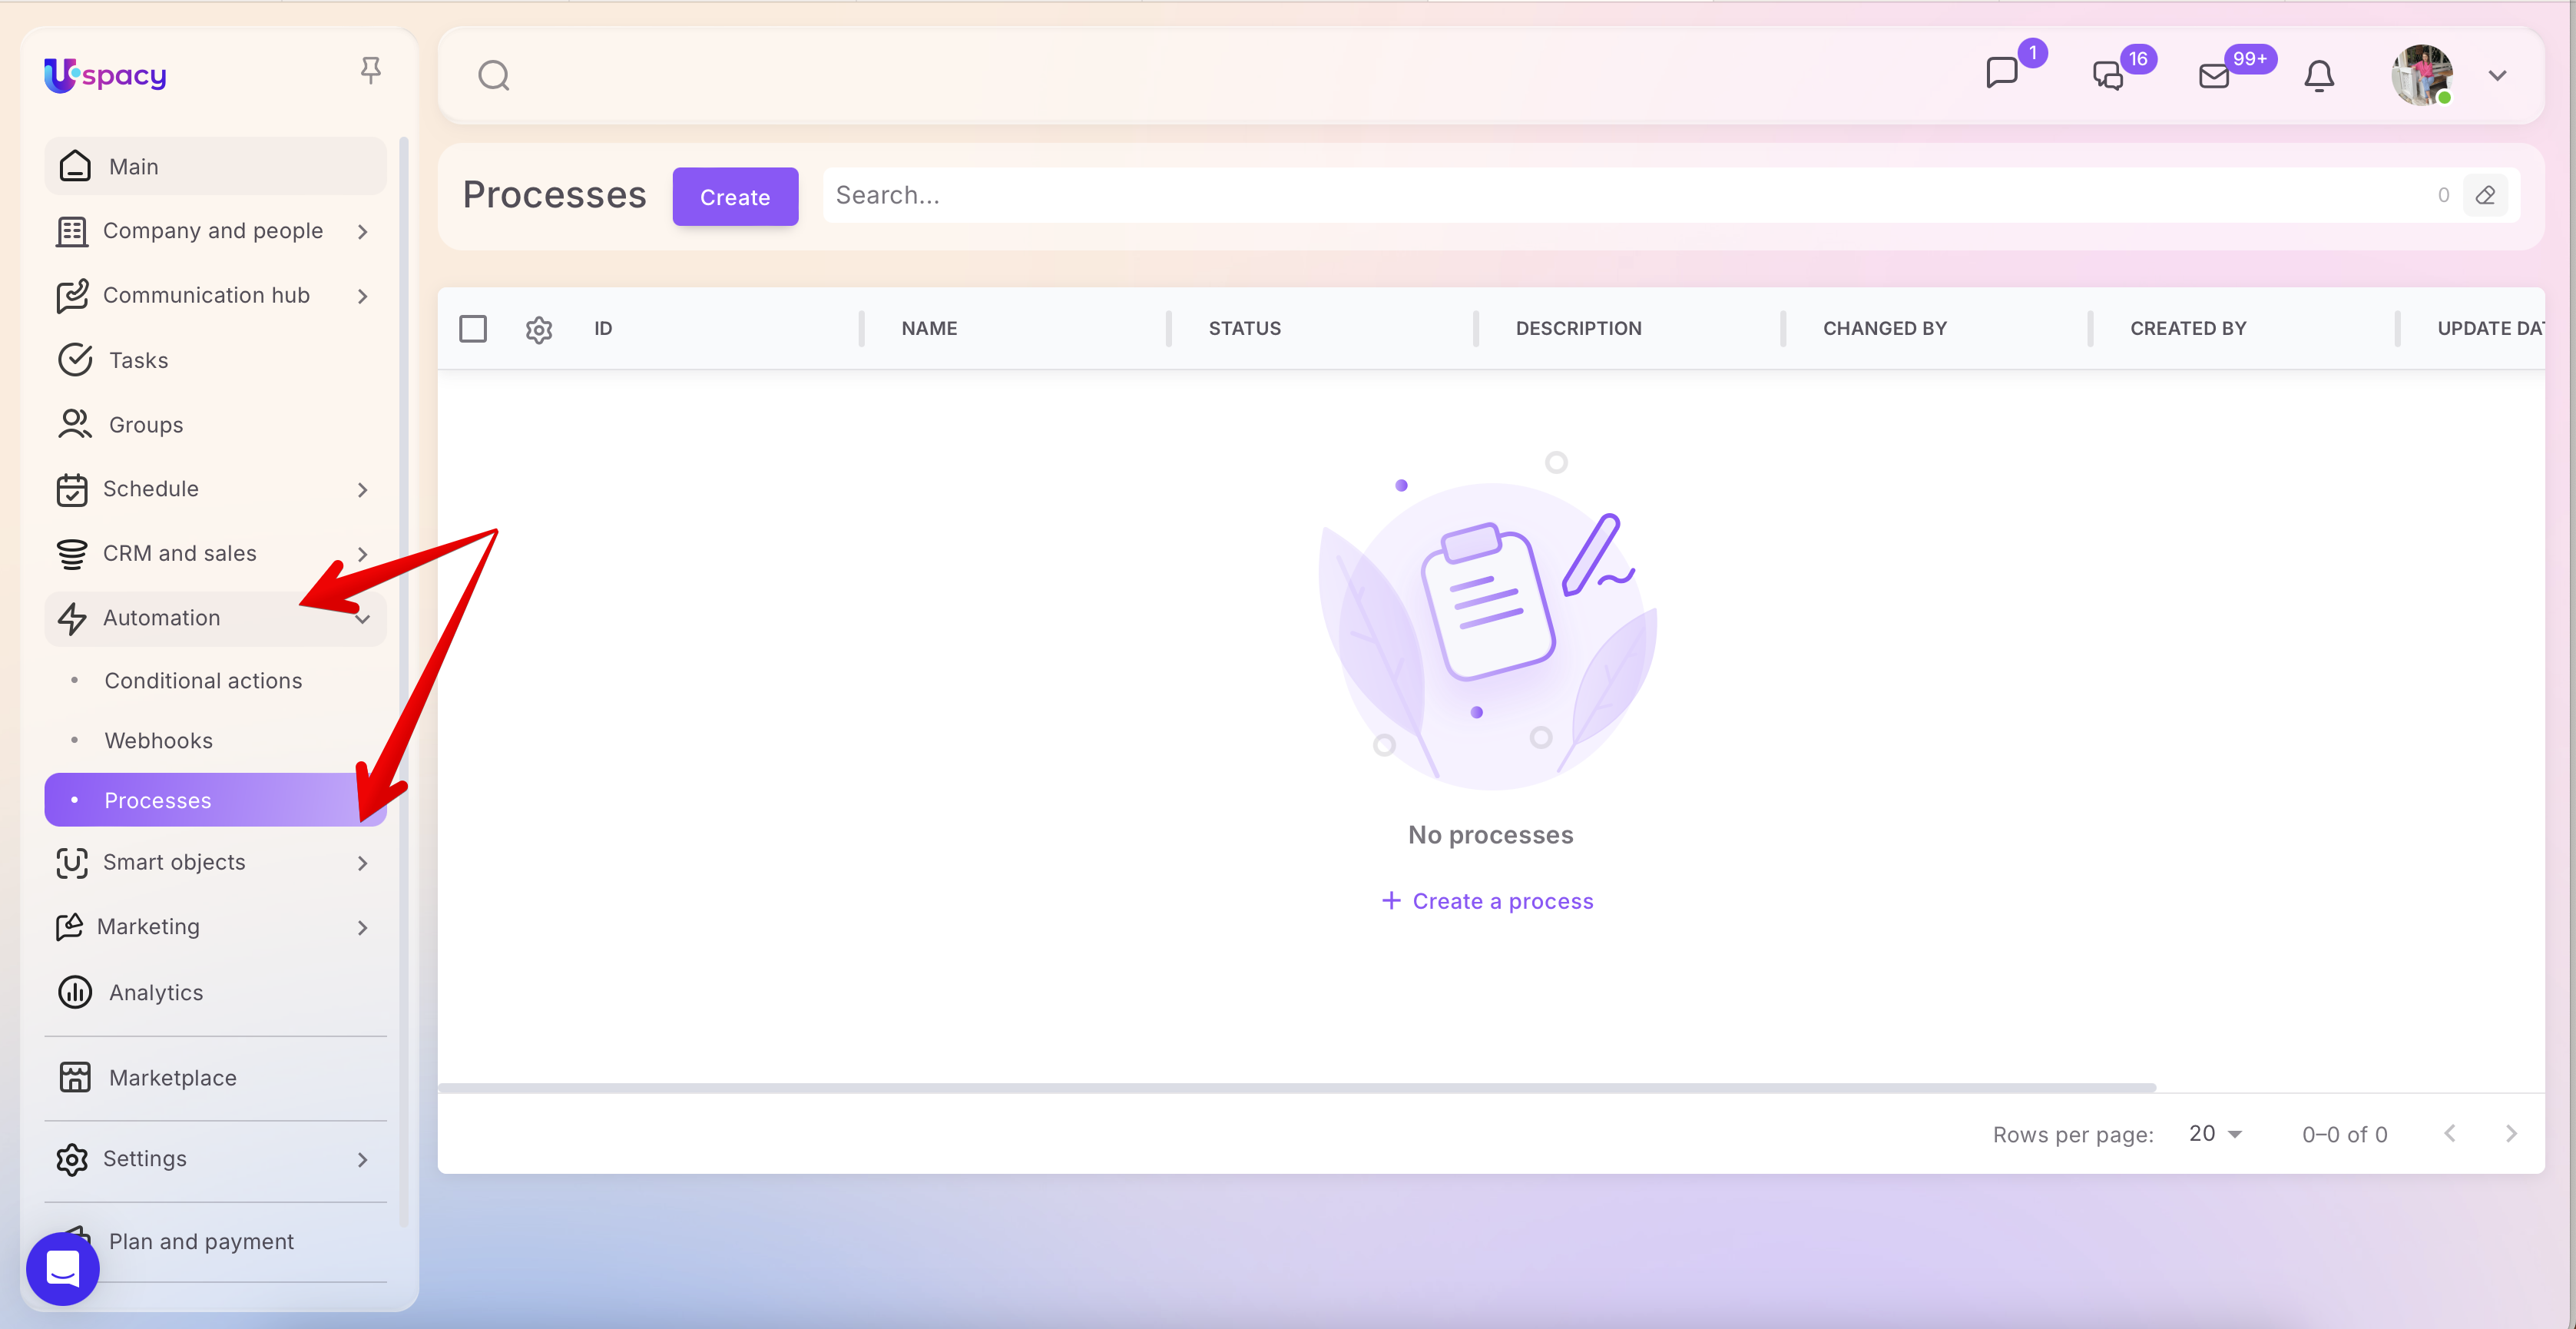
Task: Open the global search magnifier icon
Action: (493, 75)
